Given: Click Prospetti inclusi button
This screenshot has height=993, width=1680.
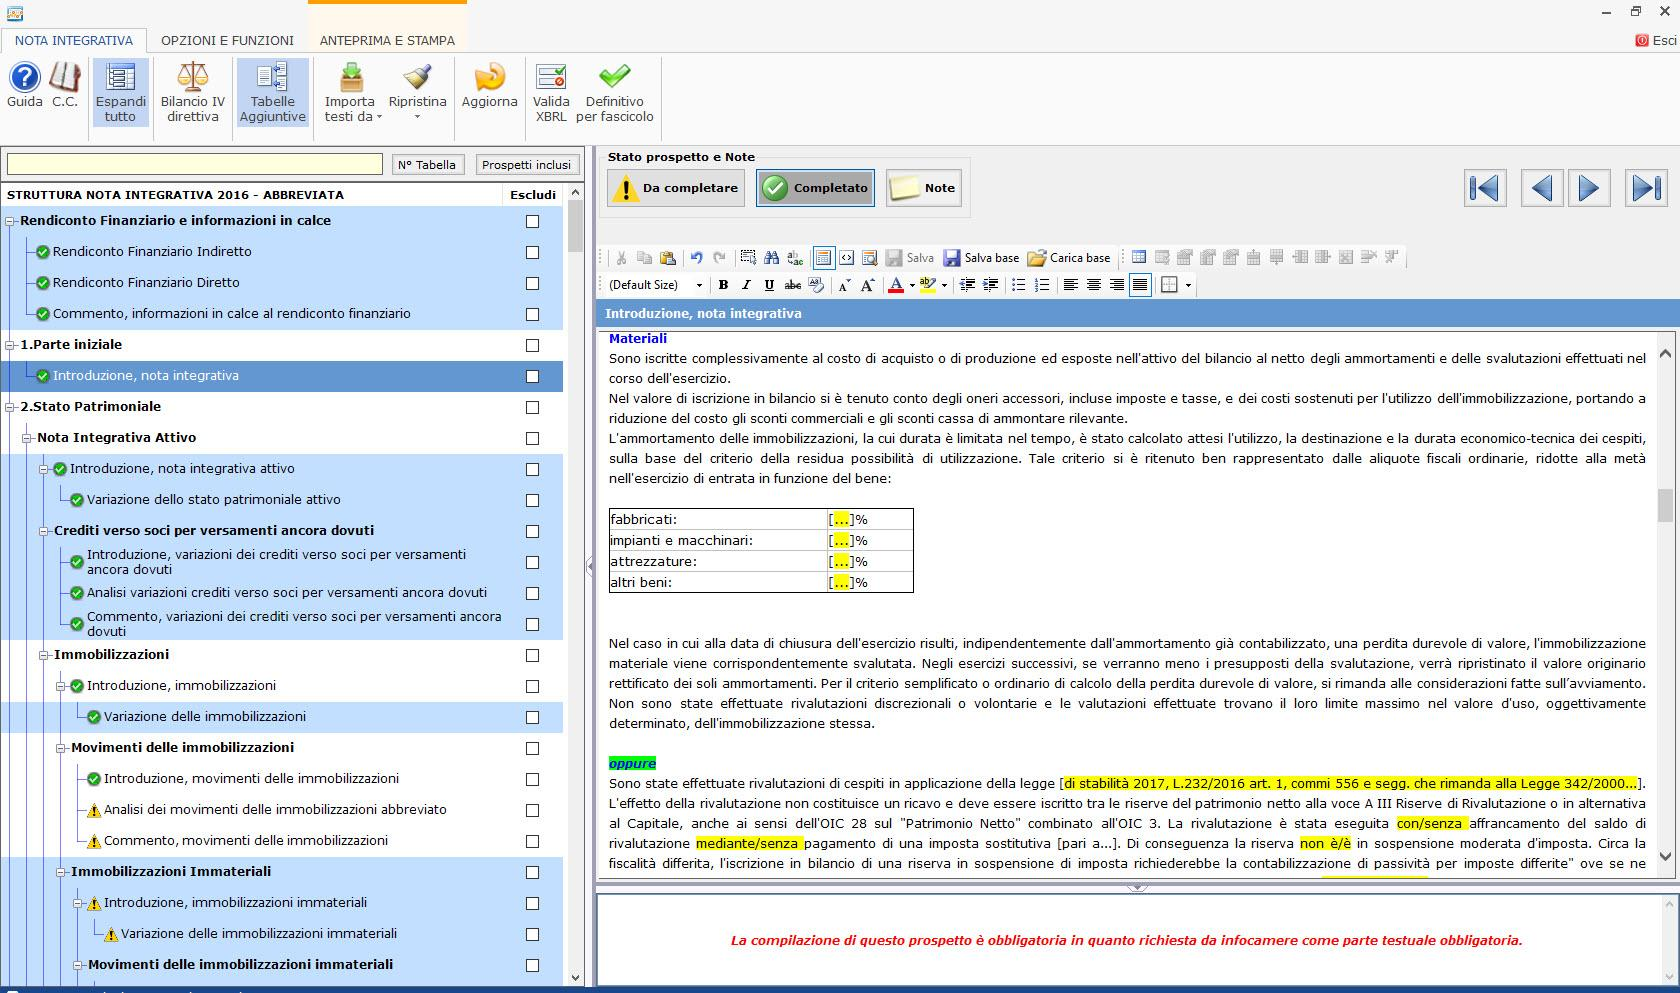Looking at the screenshot, I should tap(526, 165).
